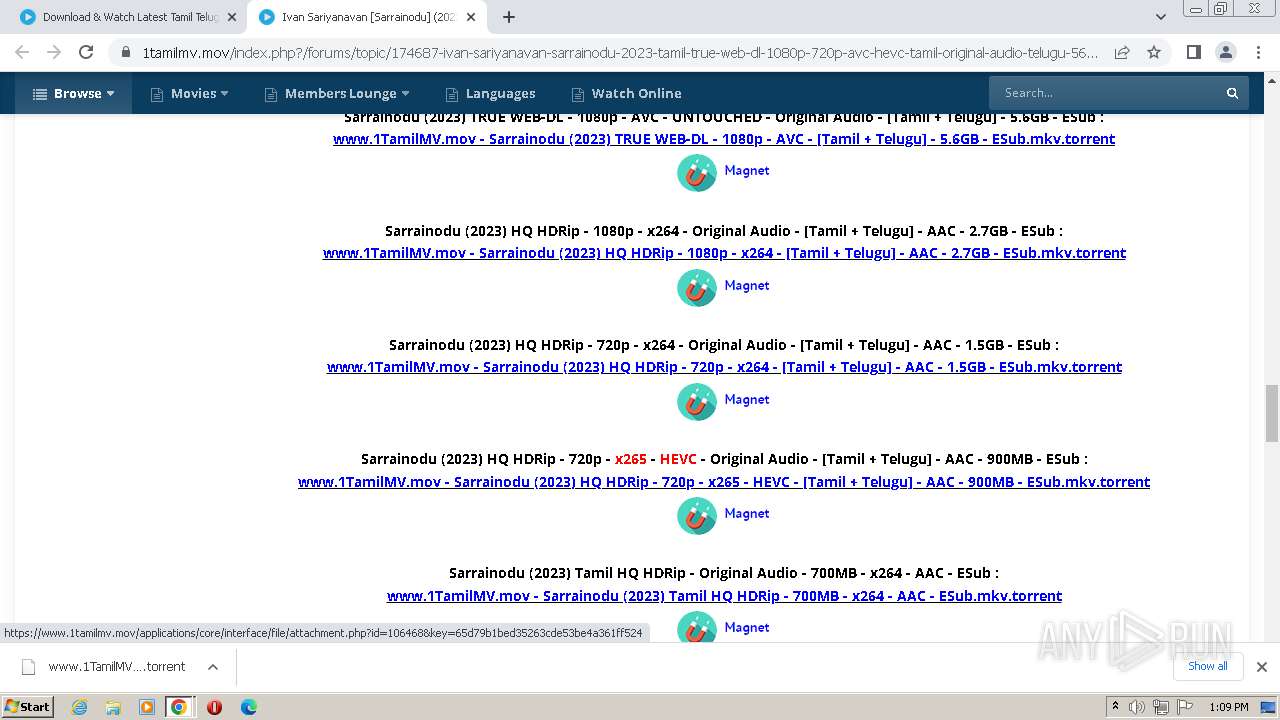The width and height of the screenshot is (1280, 720).
Task: Bookmark this page with the star
Action: 1154,52
